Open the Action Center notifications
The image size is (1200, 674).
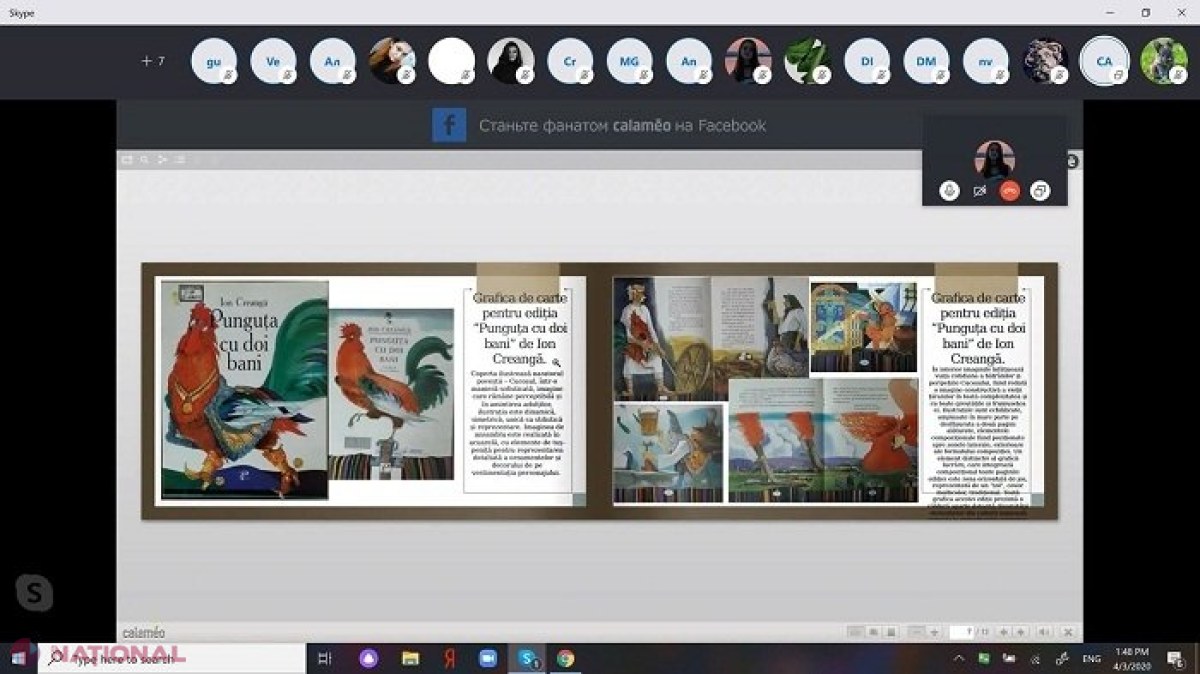tap(1177, 658)
